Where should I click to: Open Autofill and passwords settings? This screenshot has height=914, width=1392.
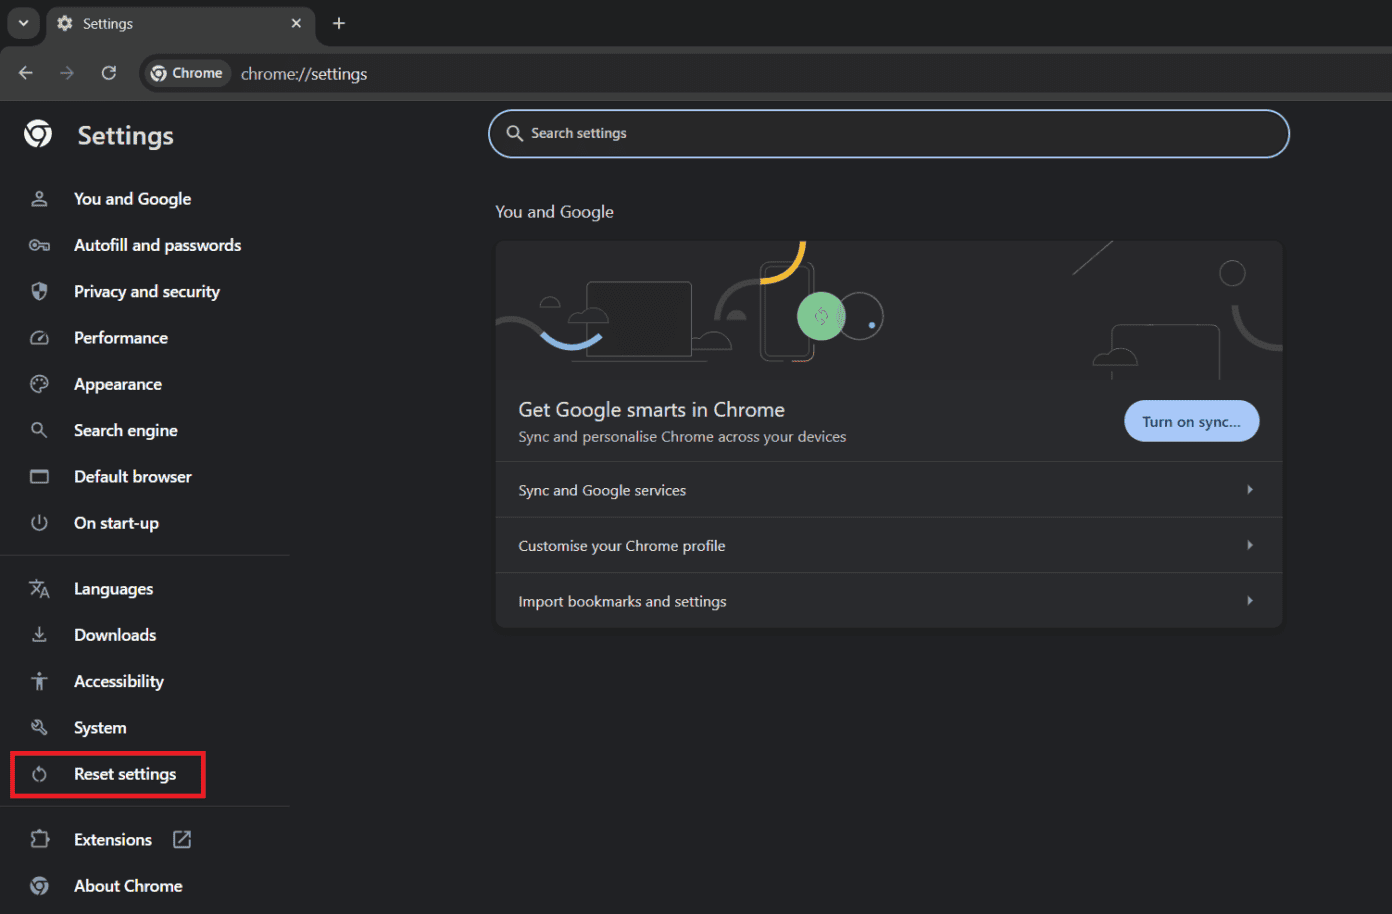pos(157,245)
